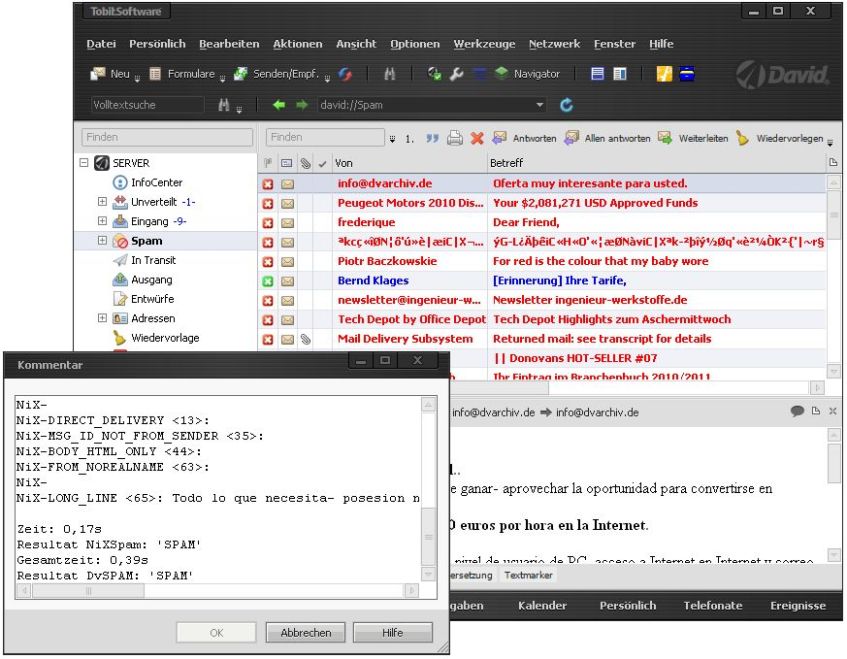Open the Bearbeiten menu

tap(229, 44)
